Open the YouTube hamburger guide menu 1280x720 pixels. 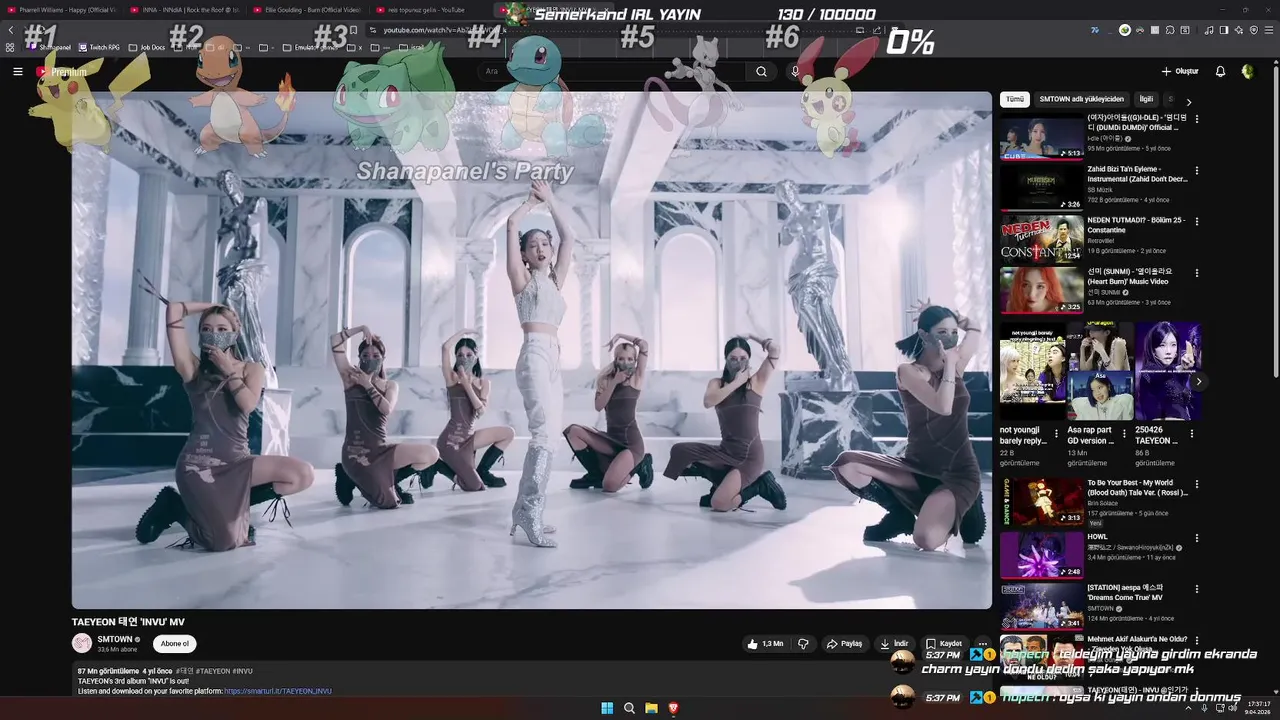17,72
